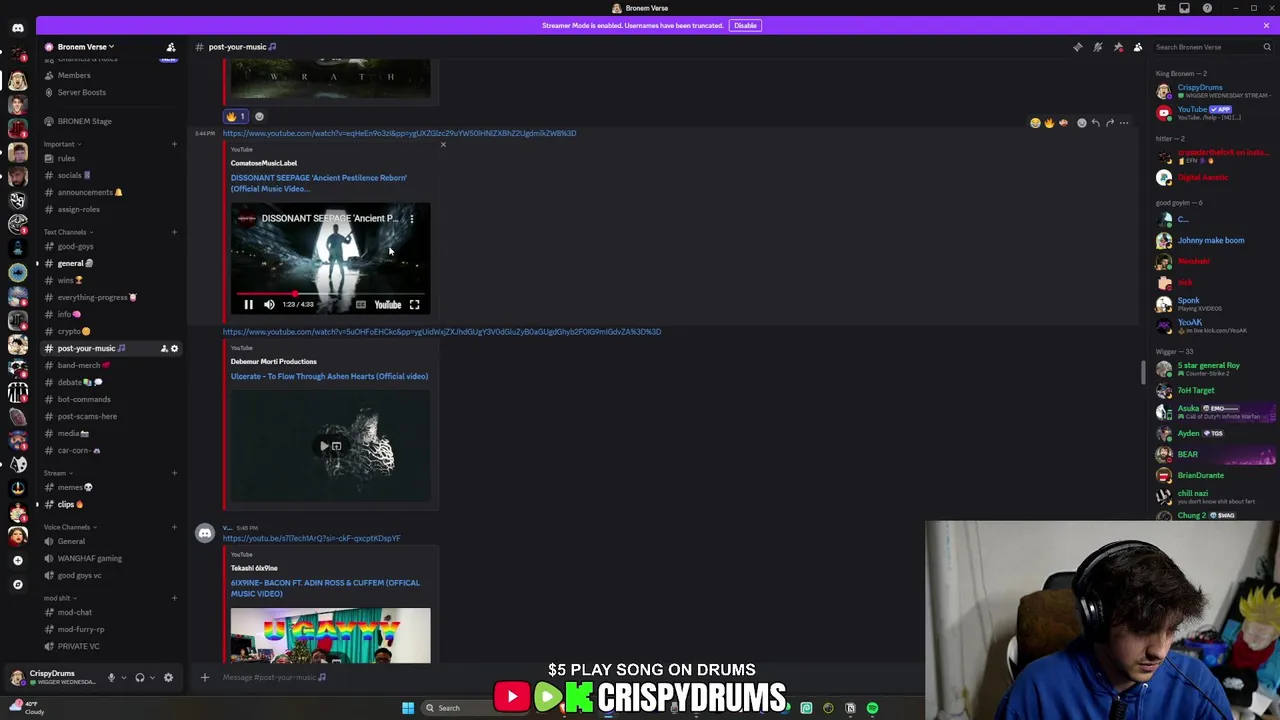Viewport: 1280px width, 720px height.
Task: Open the general text channel
Action: (x=110, y=263)
